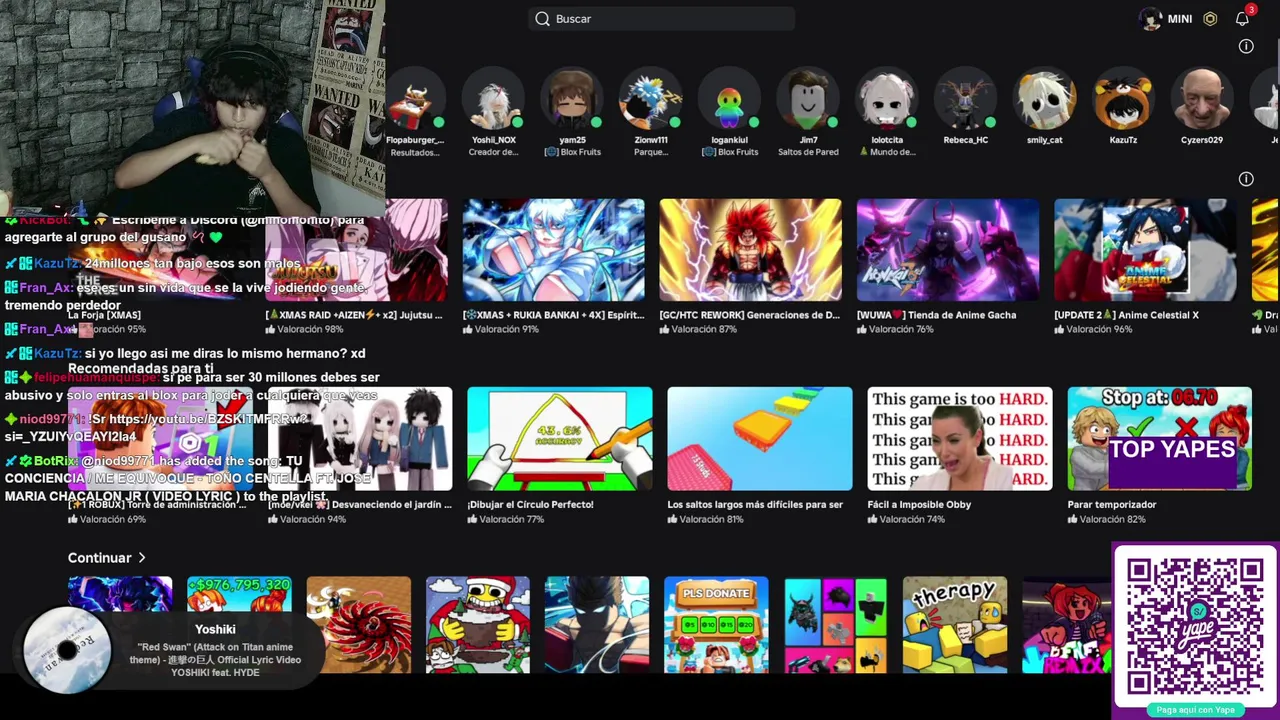Open friend smily_cat avatar
Image resolution: width=1280 pixels, height=720 pixels.
click(1044, 99)
